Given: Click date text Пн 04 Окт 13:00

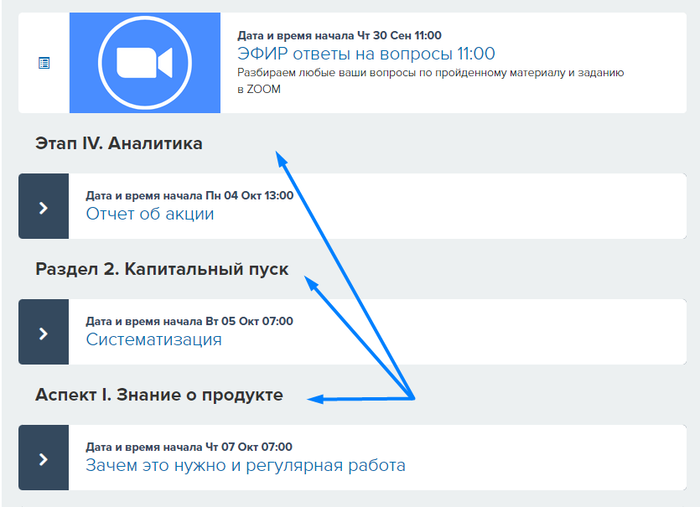Looking at the screenshot, I should tap(249, 195).
